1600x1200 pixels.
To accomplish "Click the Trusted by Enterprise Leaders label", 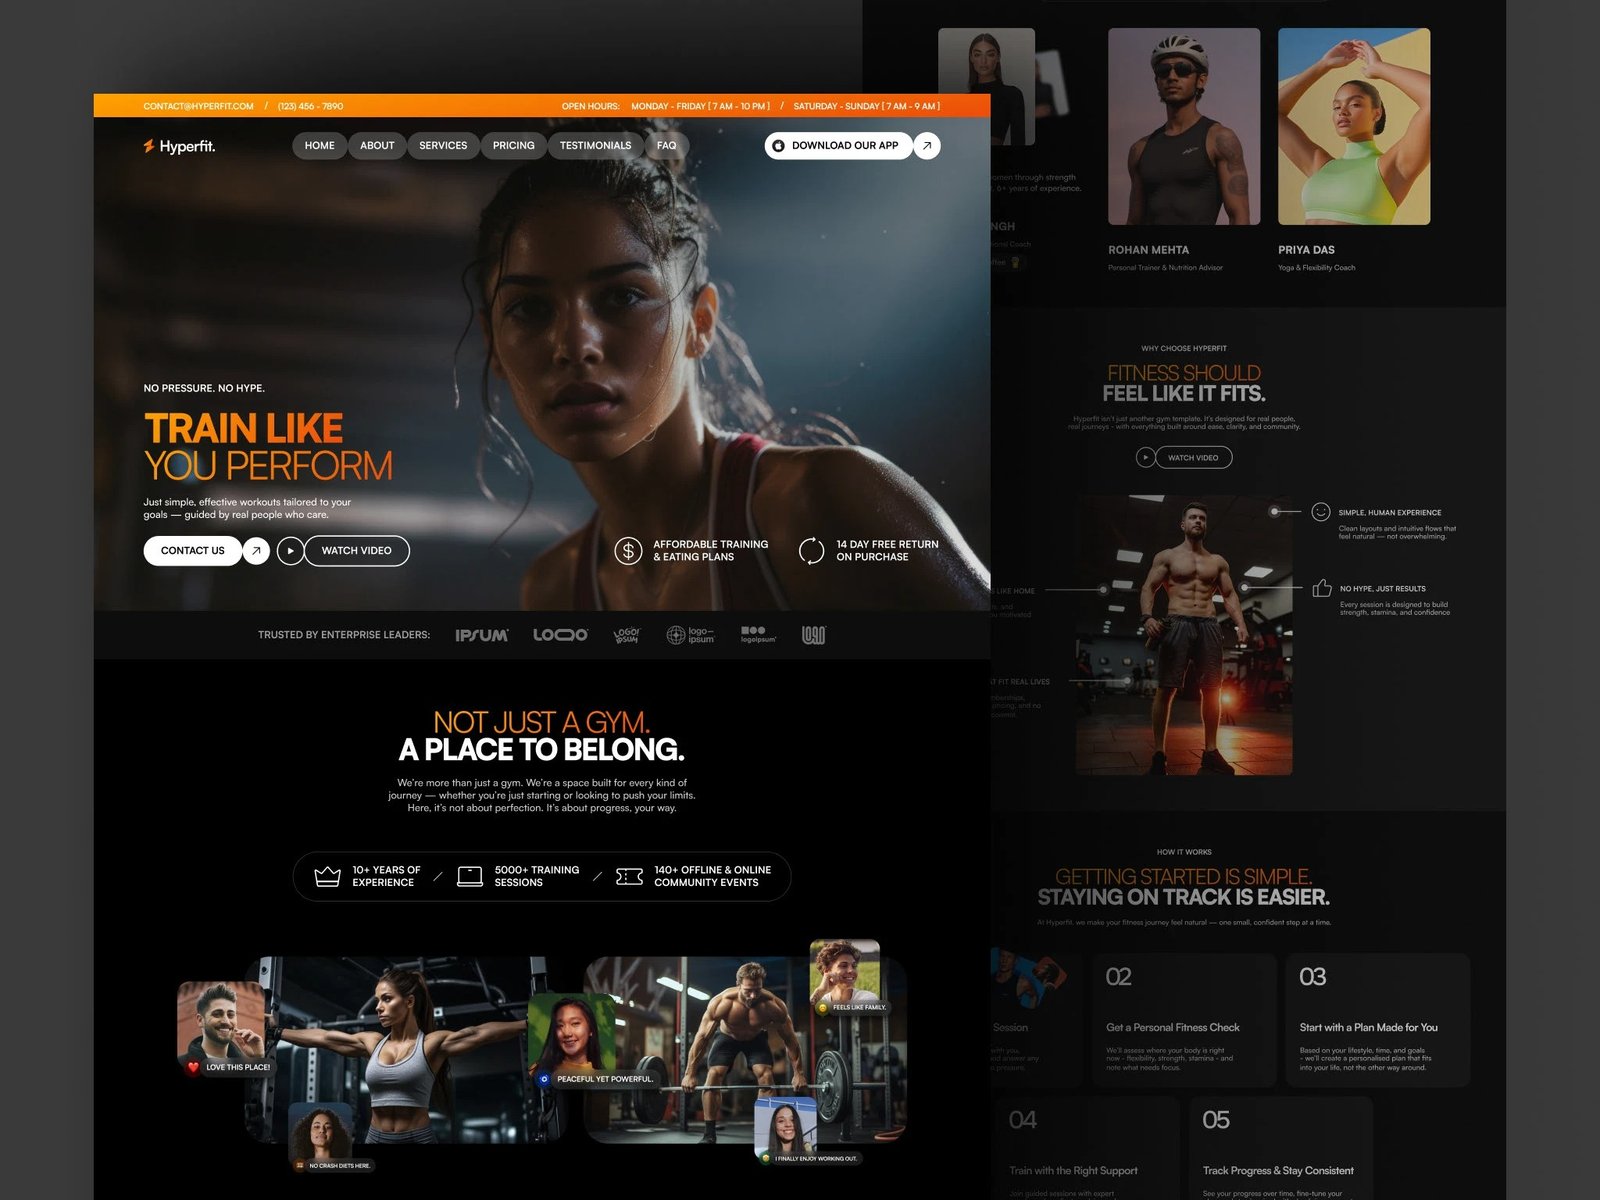I will [x=344, y=635].
